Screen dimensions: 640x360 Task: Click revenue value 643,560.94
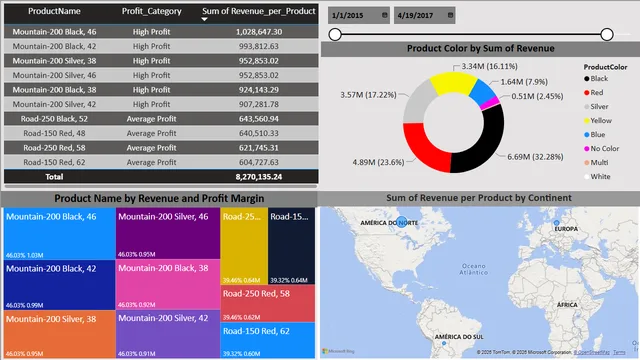pos(259,119)
